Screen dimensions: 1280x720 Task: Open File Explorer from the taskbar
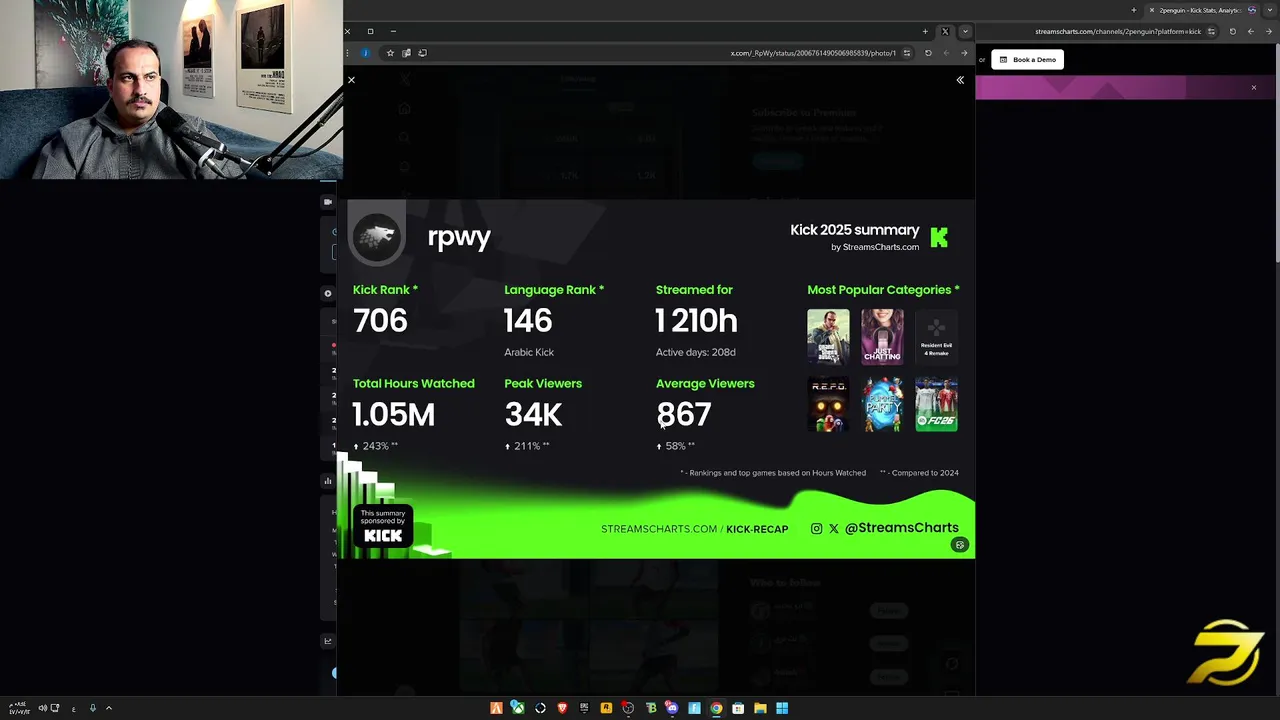point(760,708)
